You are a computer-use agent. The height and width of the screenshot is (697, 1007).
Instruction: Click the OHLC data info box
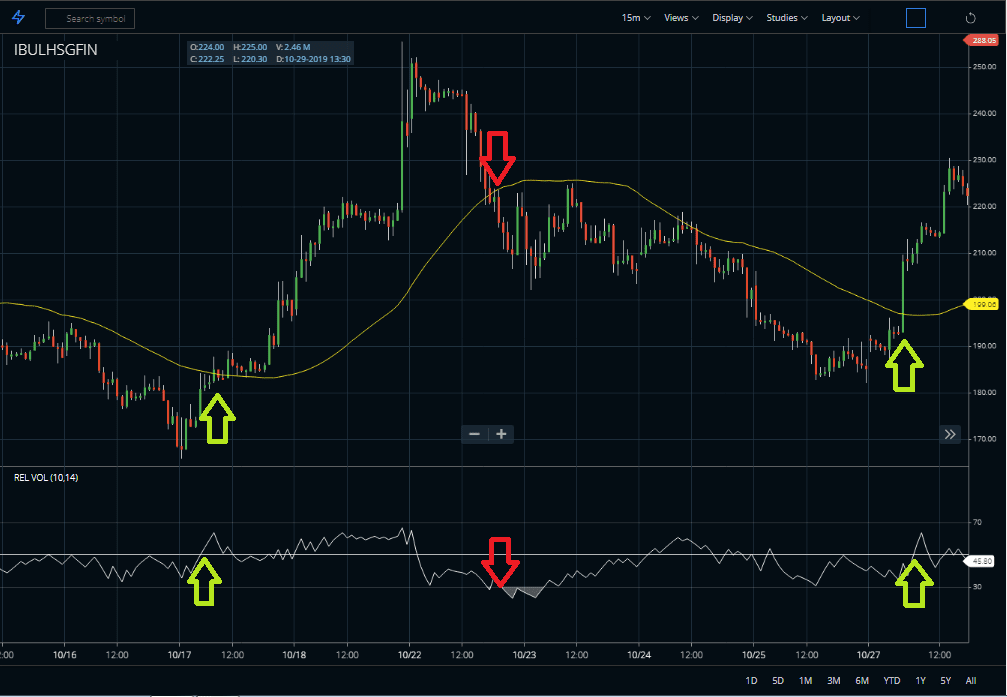tap(270, 53)
